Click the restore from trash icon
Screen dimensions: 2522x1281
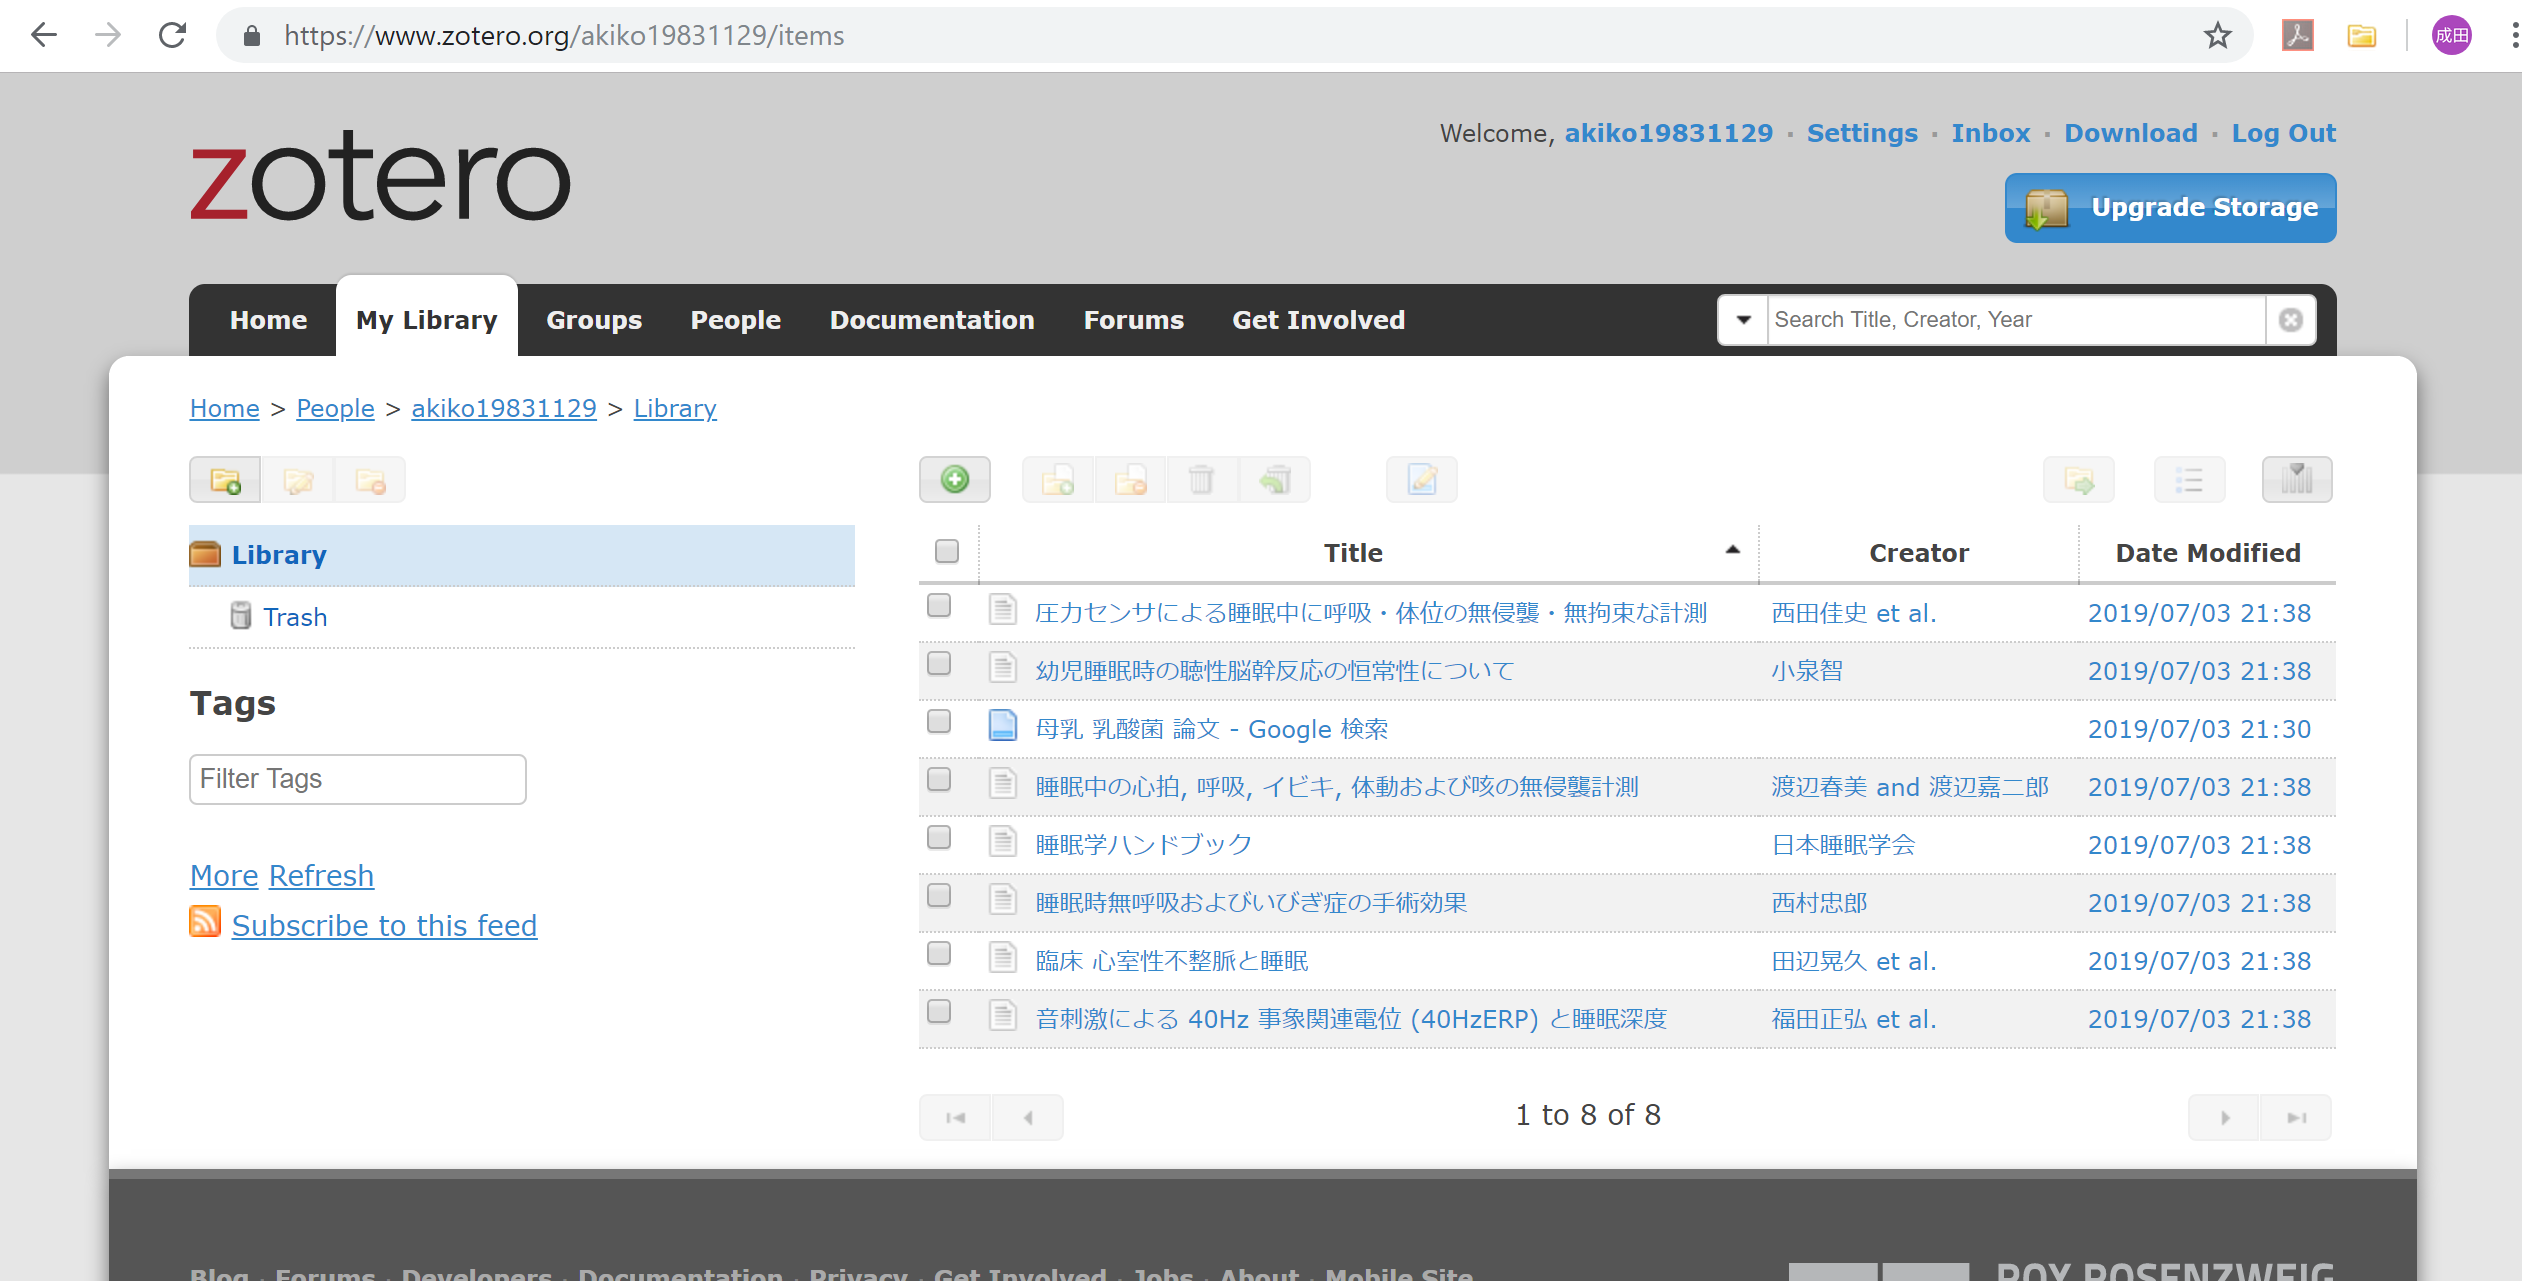[1275, 481]
